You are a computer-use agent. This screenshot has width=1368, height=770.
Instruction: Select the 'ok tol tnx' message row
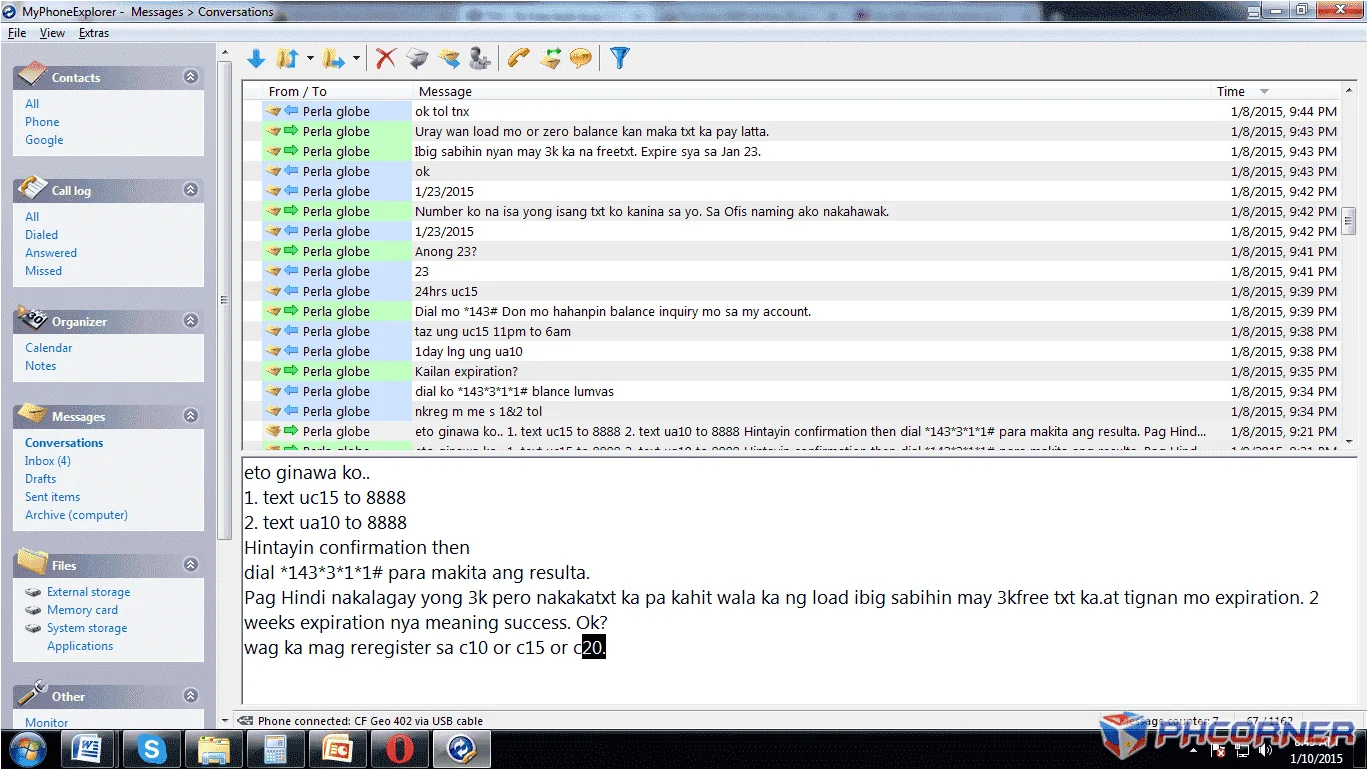(790, 111)
